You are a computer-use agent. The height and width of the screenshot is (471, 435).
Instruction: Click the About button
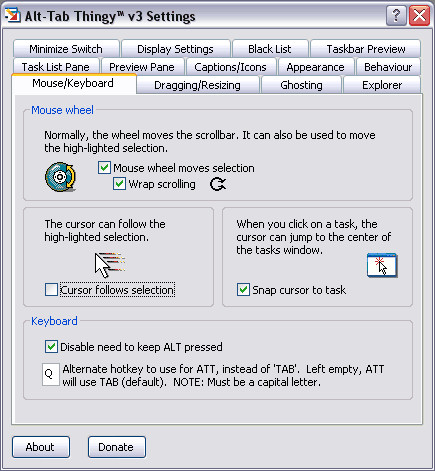[x=41, y=447]
